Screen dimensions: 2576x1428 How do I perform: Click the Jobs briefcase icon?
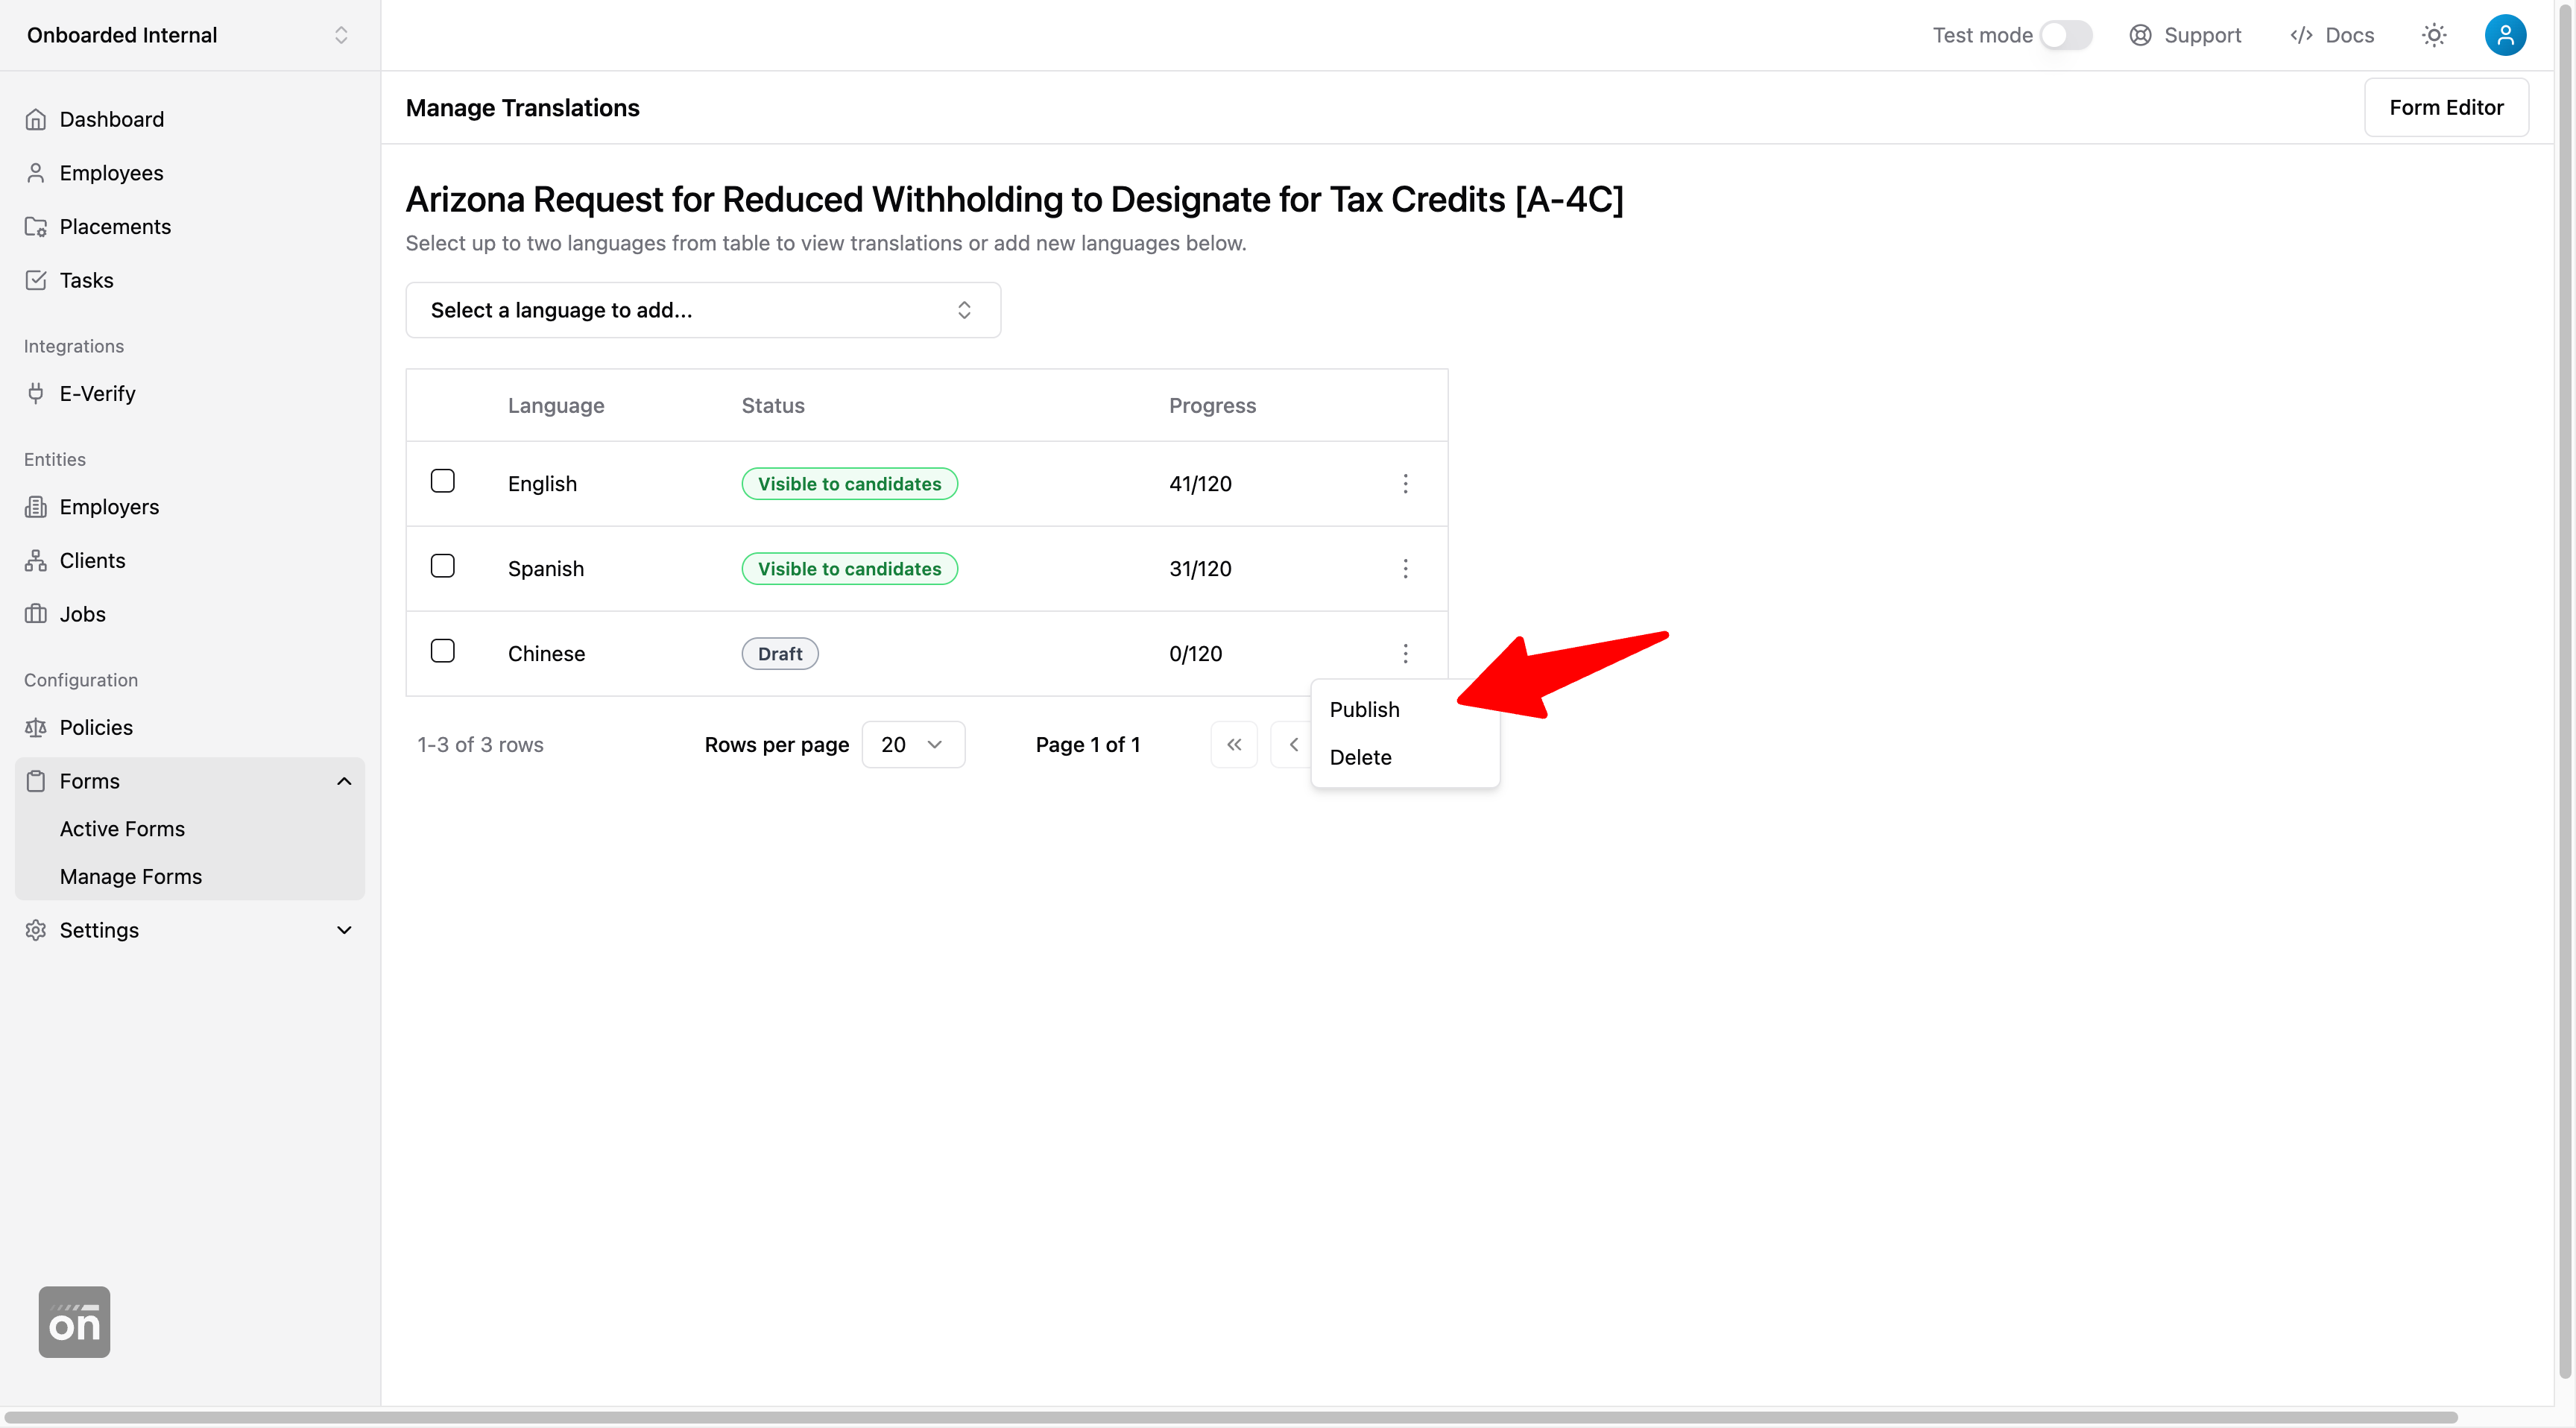pyautogui.click(x=36, y=614)
